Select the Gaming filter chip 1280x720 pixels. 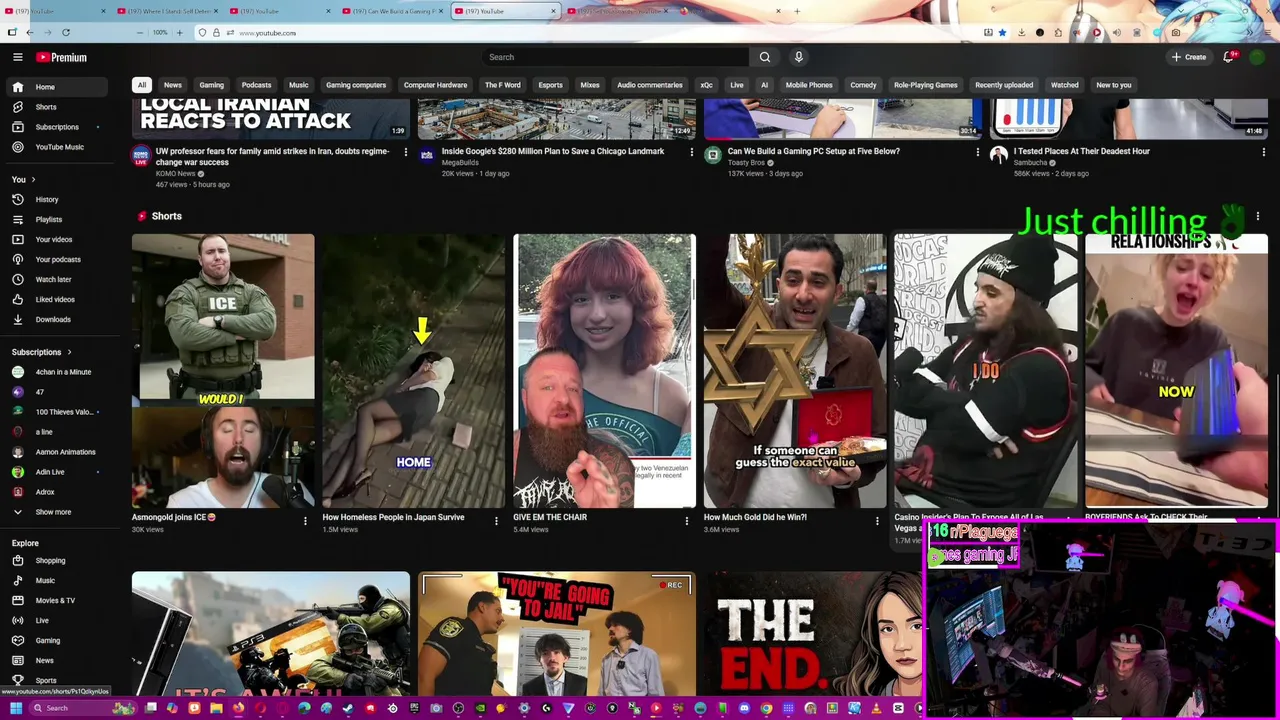point(211,85)
